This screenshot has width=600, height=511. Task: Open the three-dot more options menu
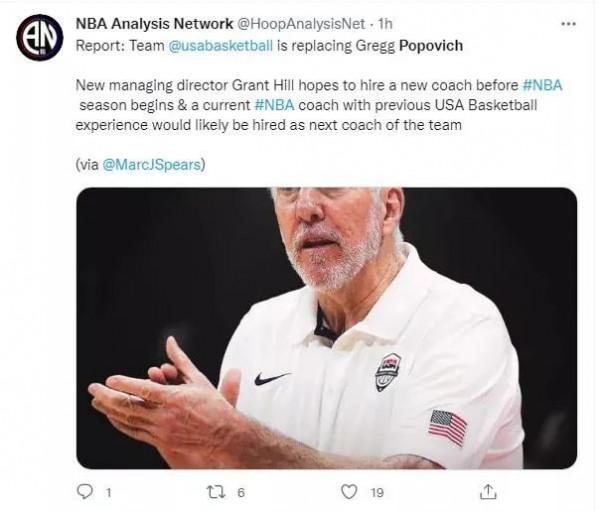tap(568, 24)
